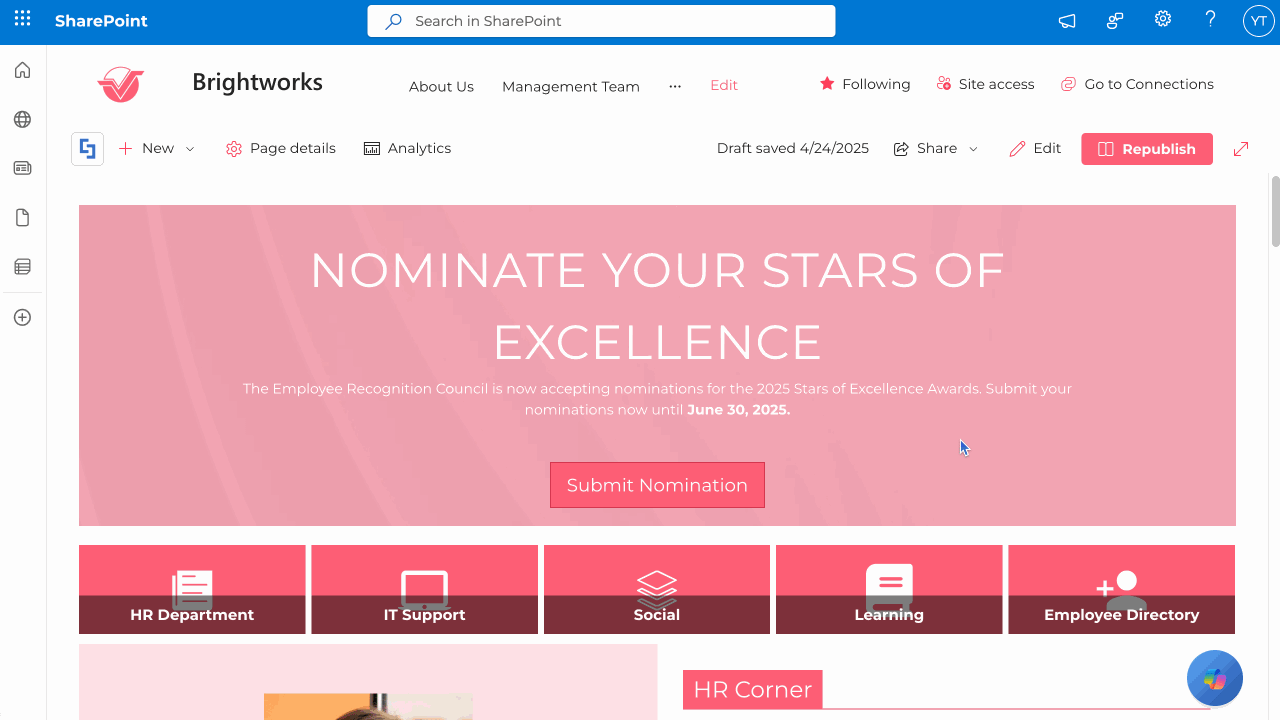Click the Nominate Your Stars of Excellence heading
The image size is (1280, 720).
tap(657, 306)
